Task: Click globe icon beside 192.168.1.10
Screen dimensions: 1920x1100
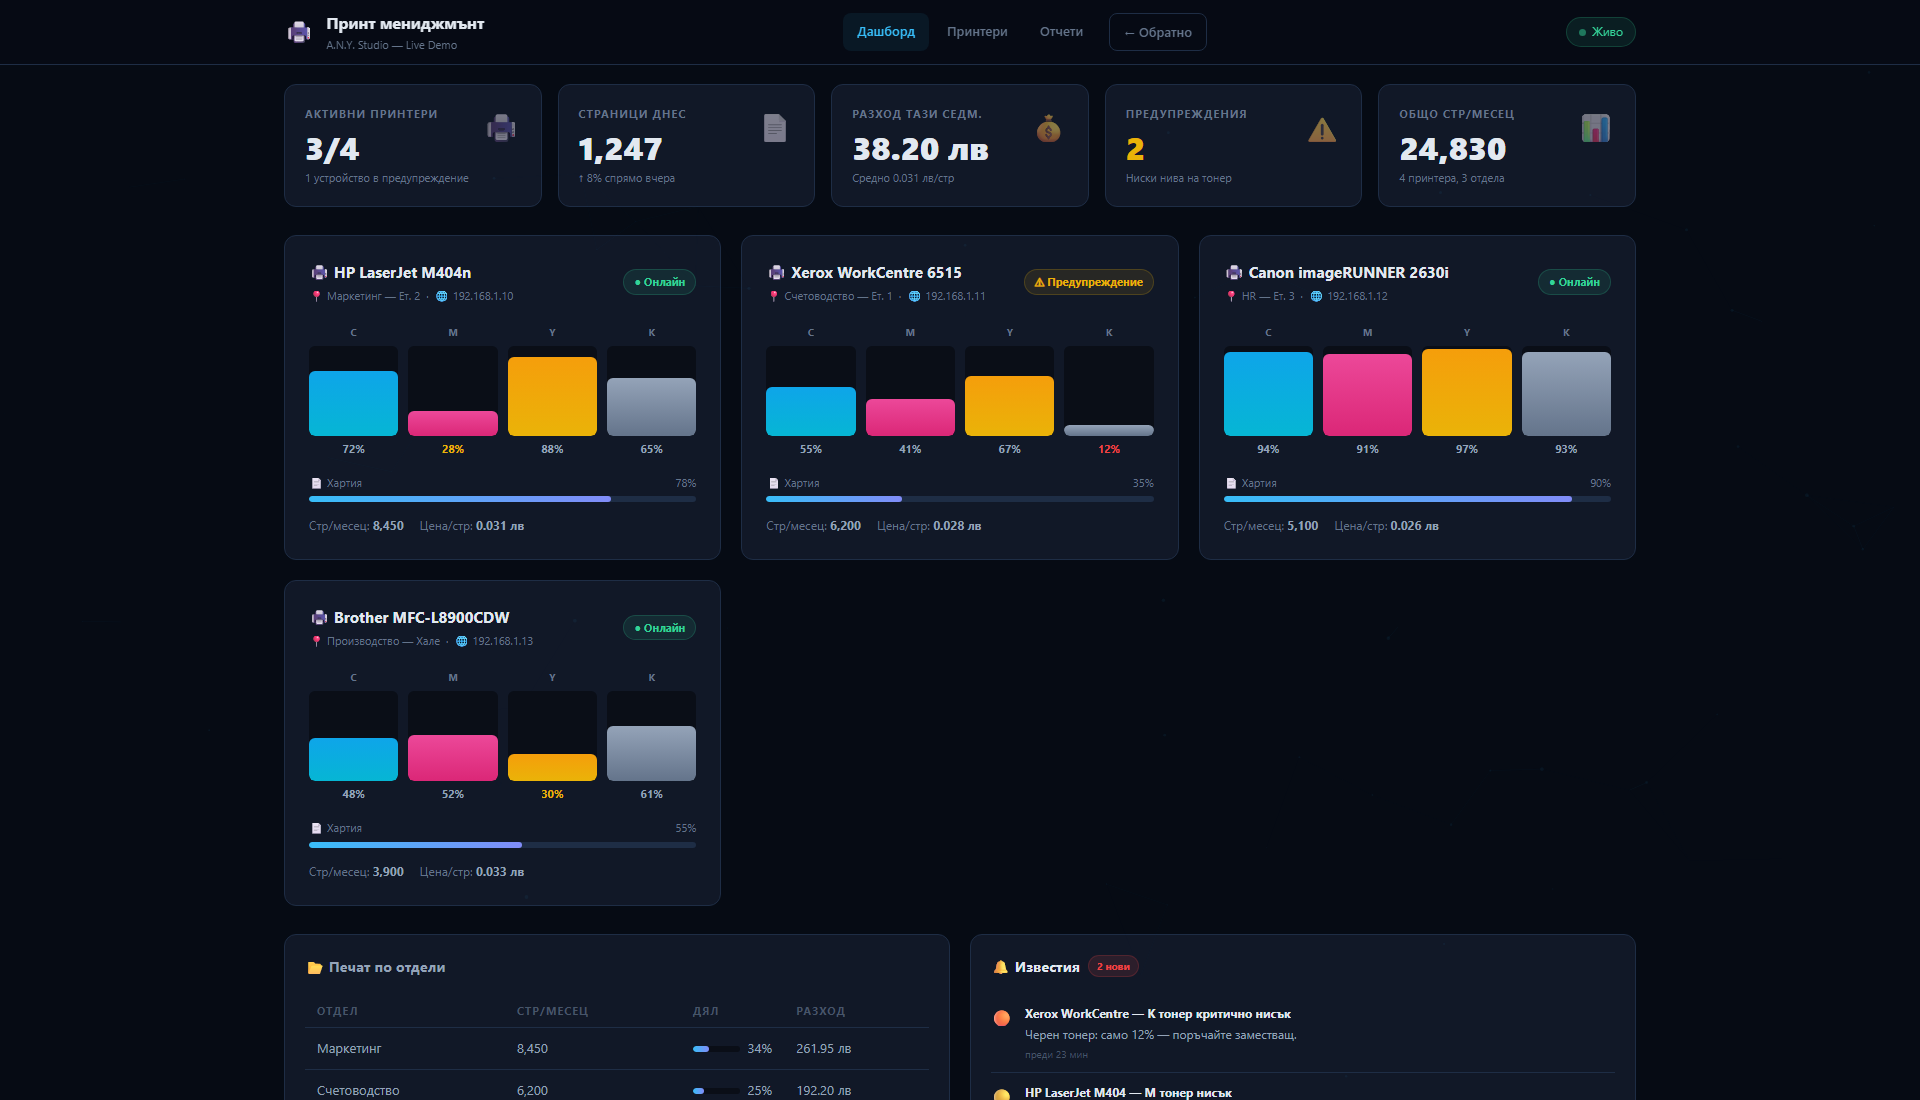Action: tap(442, 297)
